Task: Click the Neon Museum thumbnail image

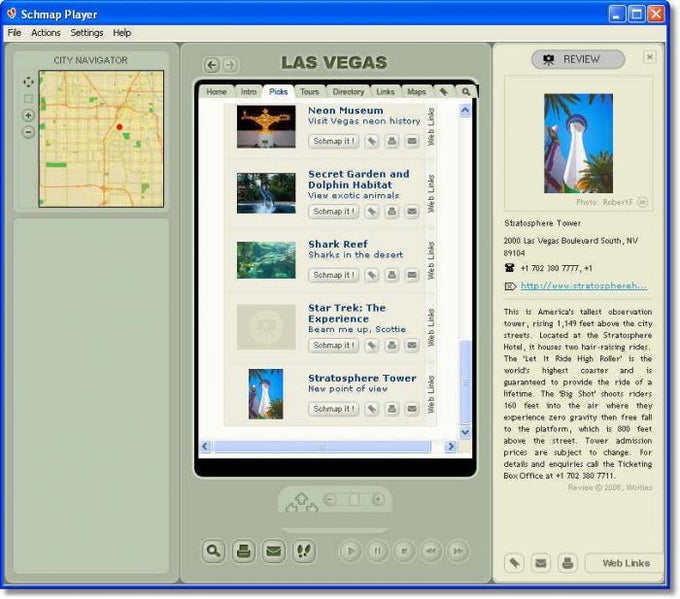Action: 266,127
